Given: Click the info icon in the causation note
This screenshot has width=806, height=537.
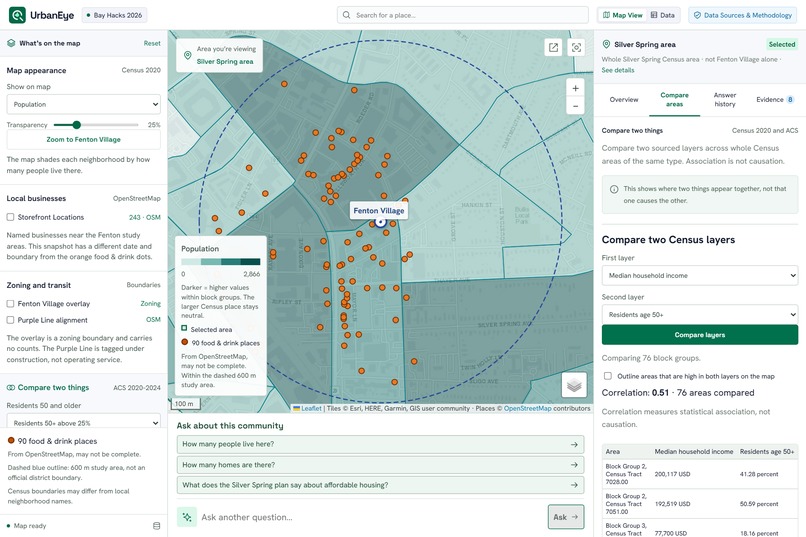Looking at the screenshot, I should click(x=614, y=189).
